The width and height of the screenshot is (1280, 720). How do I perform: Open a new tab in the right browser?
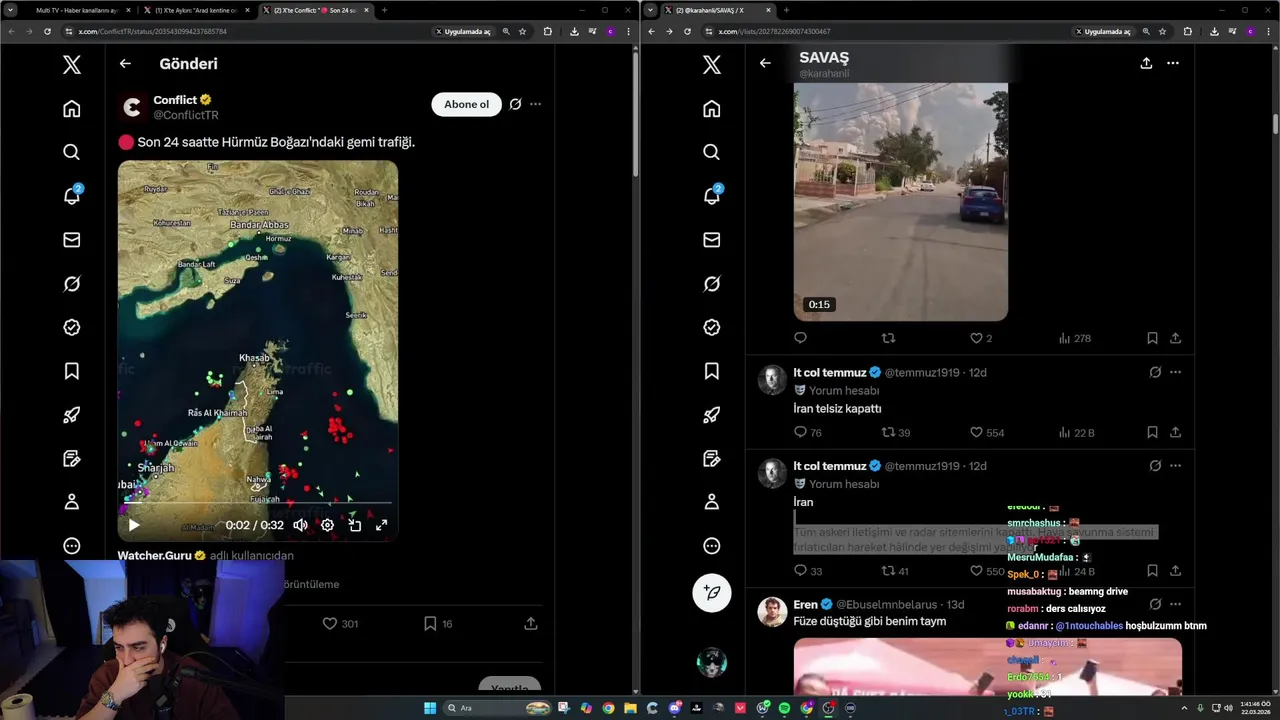786,10
